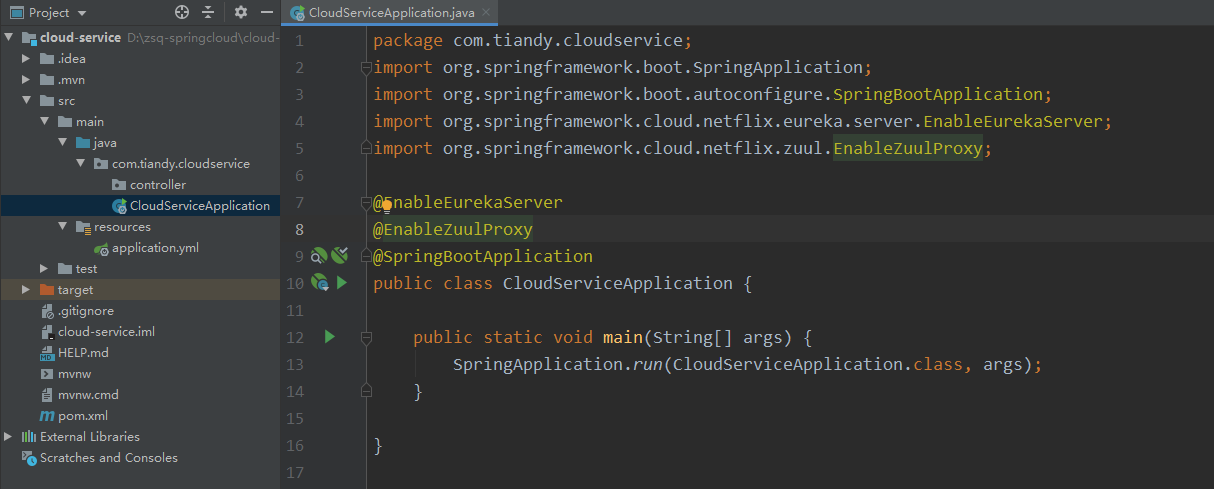Collapse the src folder
This screenshot has height=489, width=1214.
pos(28,101)
